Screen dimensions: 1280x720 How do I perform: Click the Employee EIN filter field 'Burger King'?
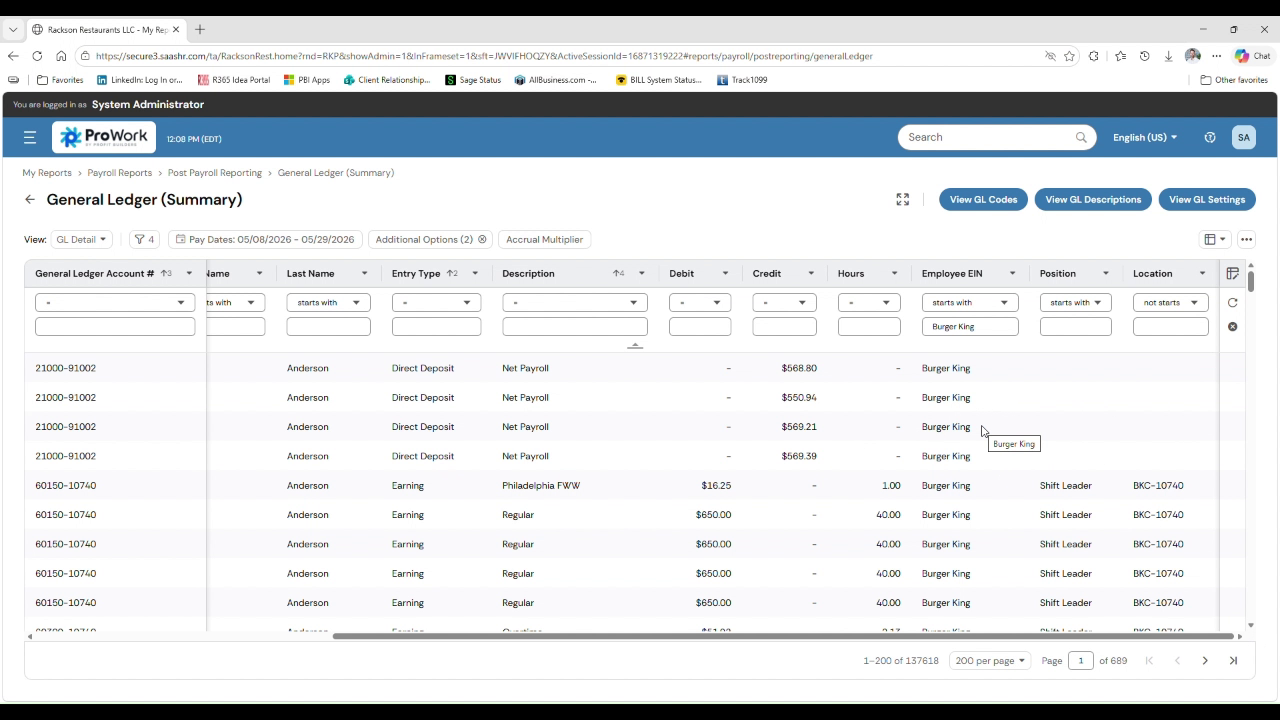click(970, 326)
